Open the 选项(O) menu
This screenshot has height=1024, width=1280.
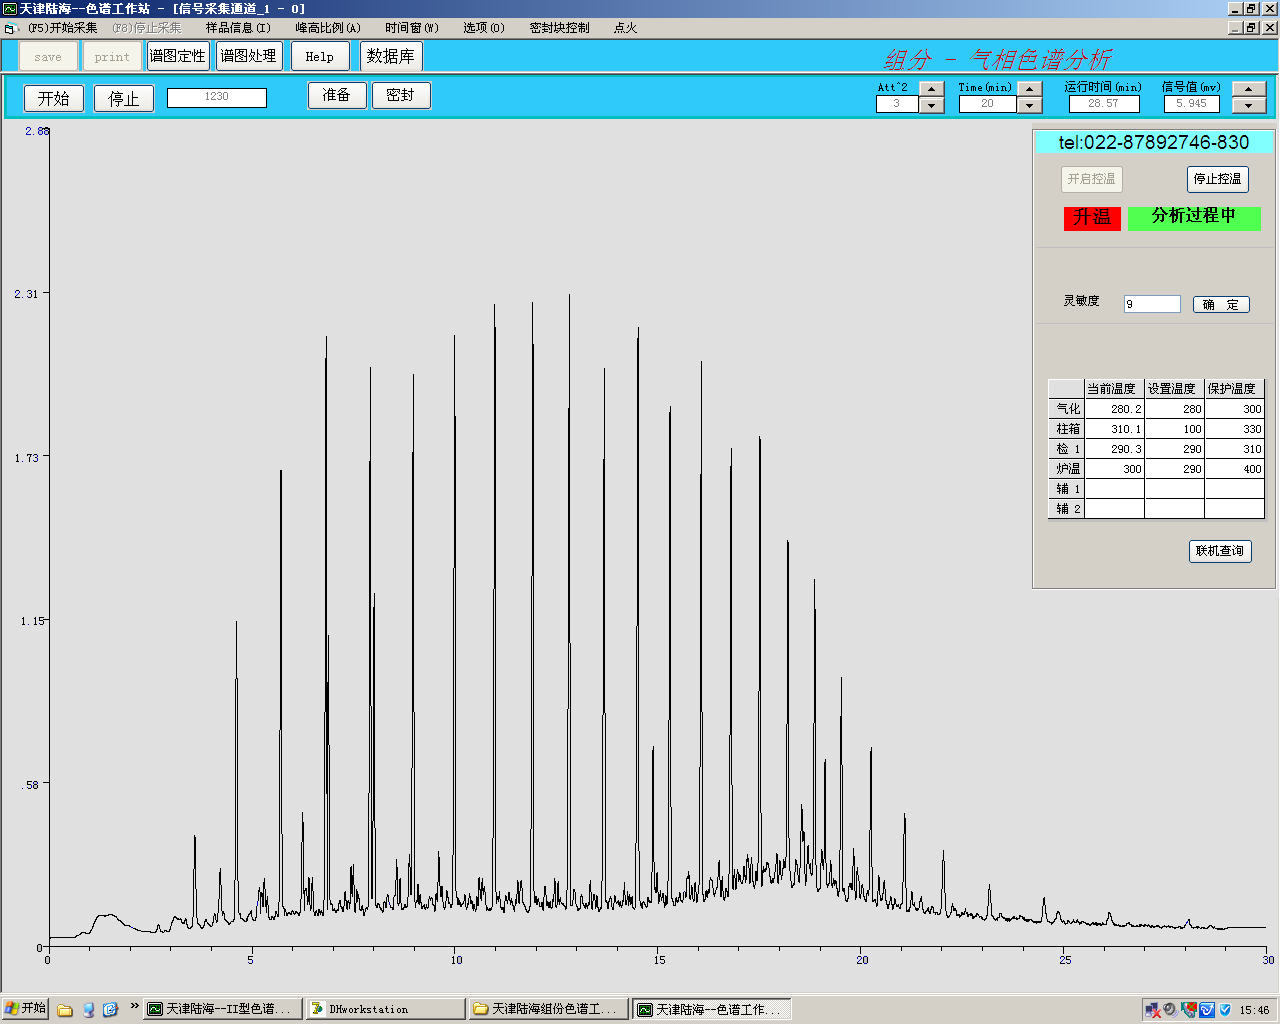(x=484, y=28)
